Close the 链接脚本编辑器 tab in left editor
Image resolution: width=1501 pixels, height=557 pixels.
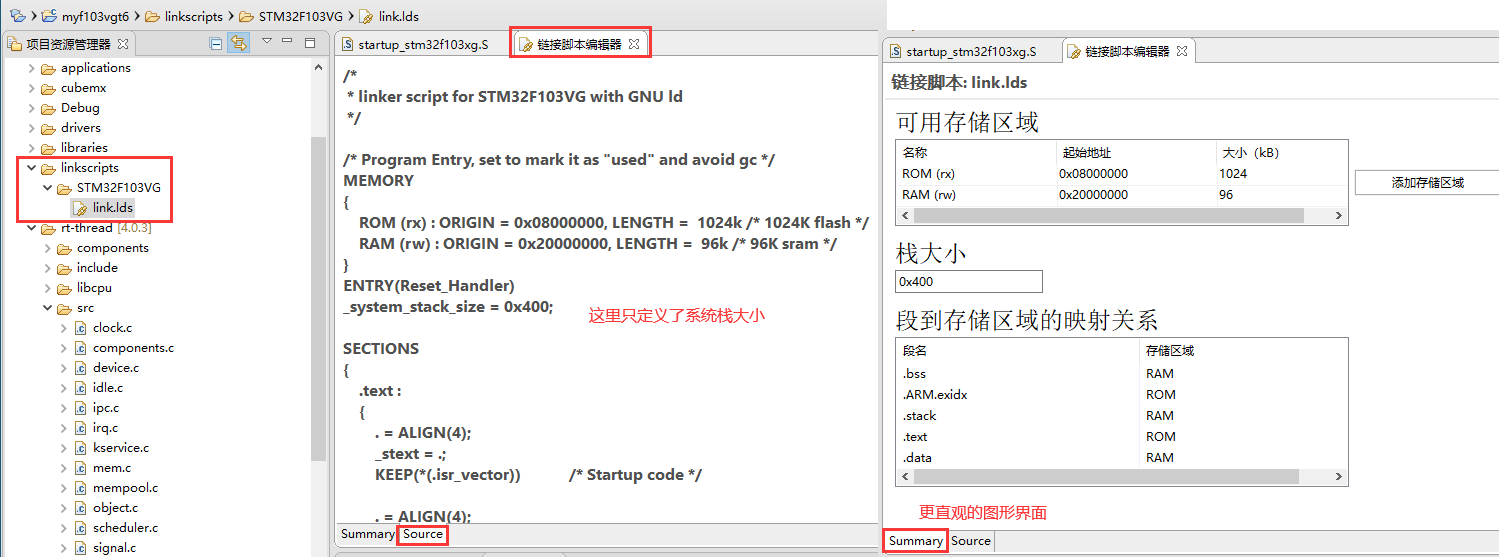coord(633,45)
